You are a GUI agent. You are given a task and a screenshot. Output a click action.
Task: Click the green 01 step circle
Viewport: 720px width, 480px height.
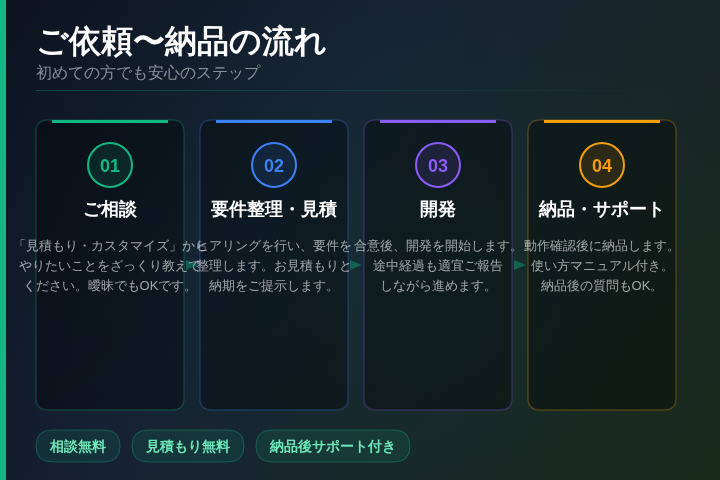(x=110, y=165)
